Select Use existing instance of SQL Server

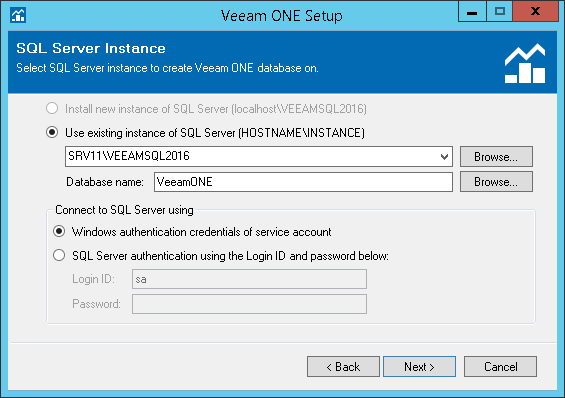pyautogui.click(x=52, y=132)
